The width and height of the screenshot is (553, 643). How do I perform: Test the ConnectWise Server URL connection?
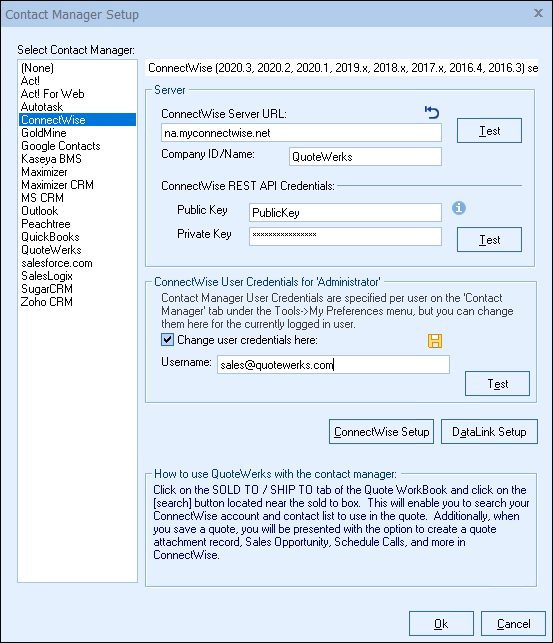click(x=489, y=130)
